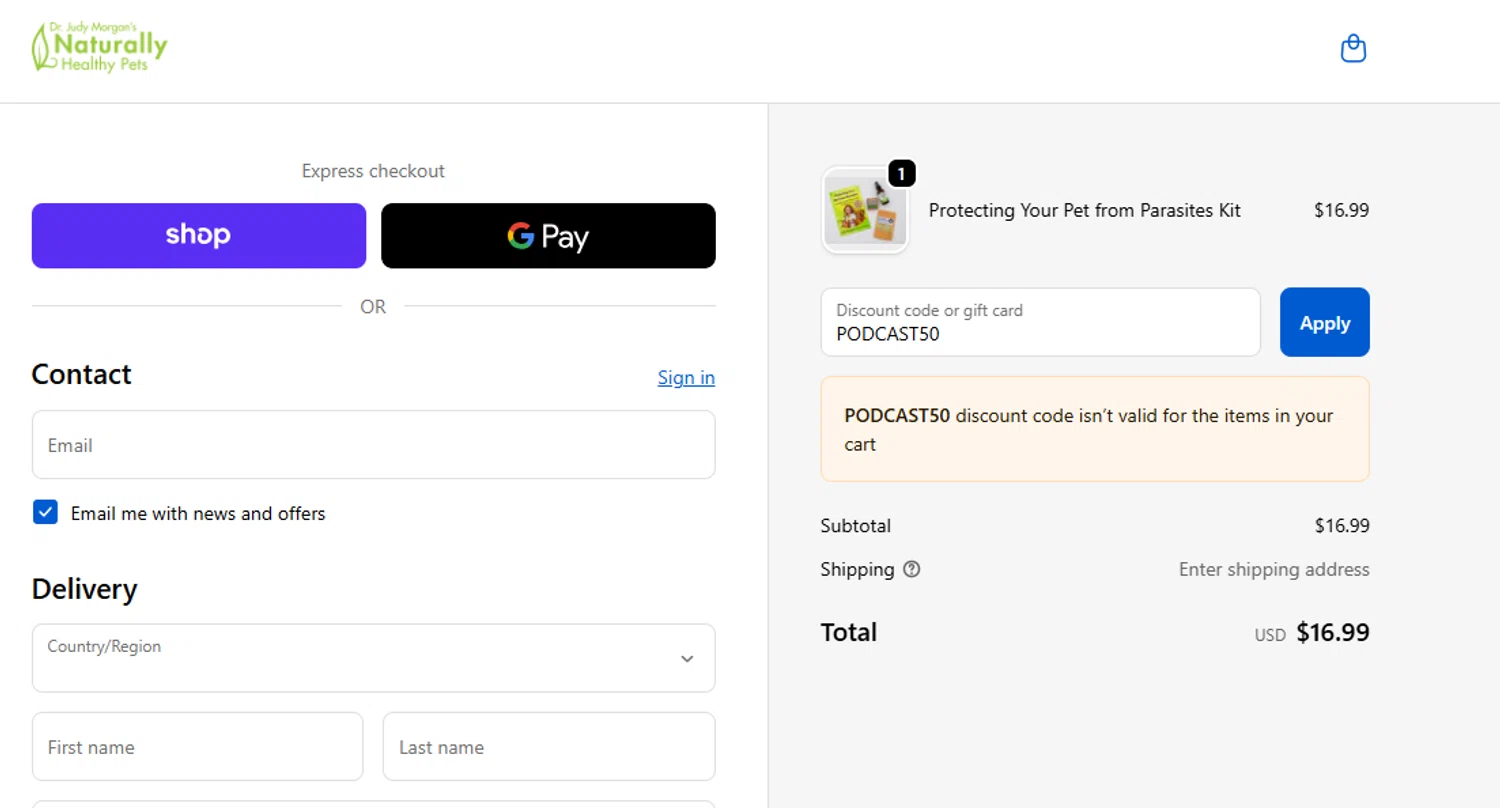The image size is (1500, 808).
Task: Click the Contact heading
Action: point(81,374)
